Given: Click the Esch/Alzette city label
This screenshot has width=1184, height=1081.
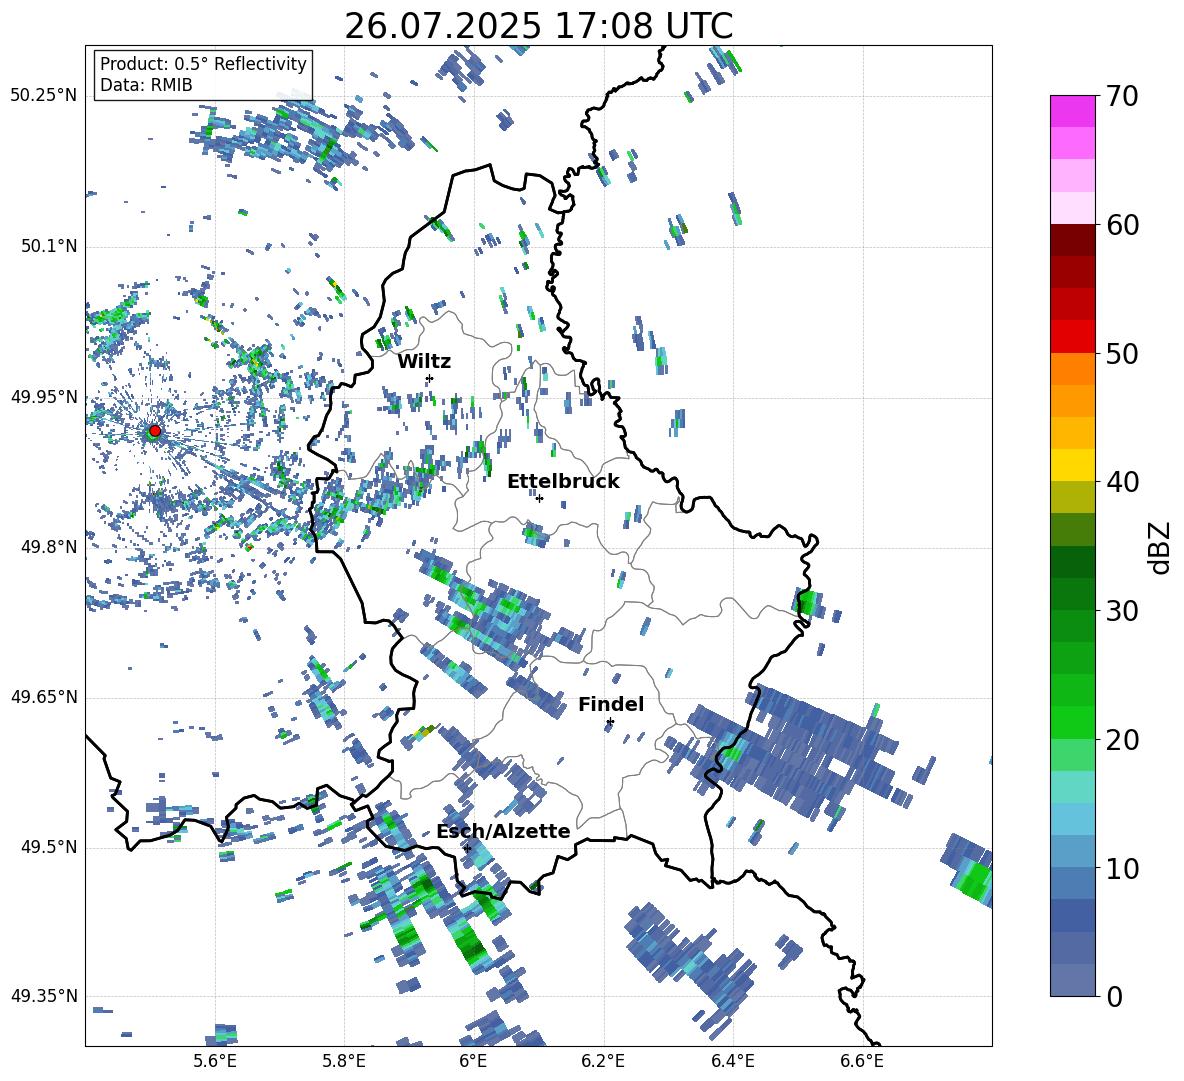Looking at the screenshot, I should (x=503, y=831).
